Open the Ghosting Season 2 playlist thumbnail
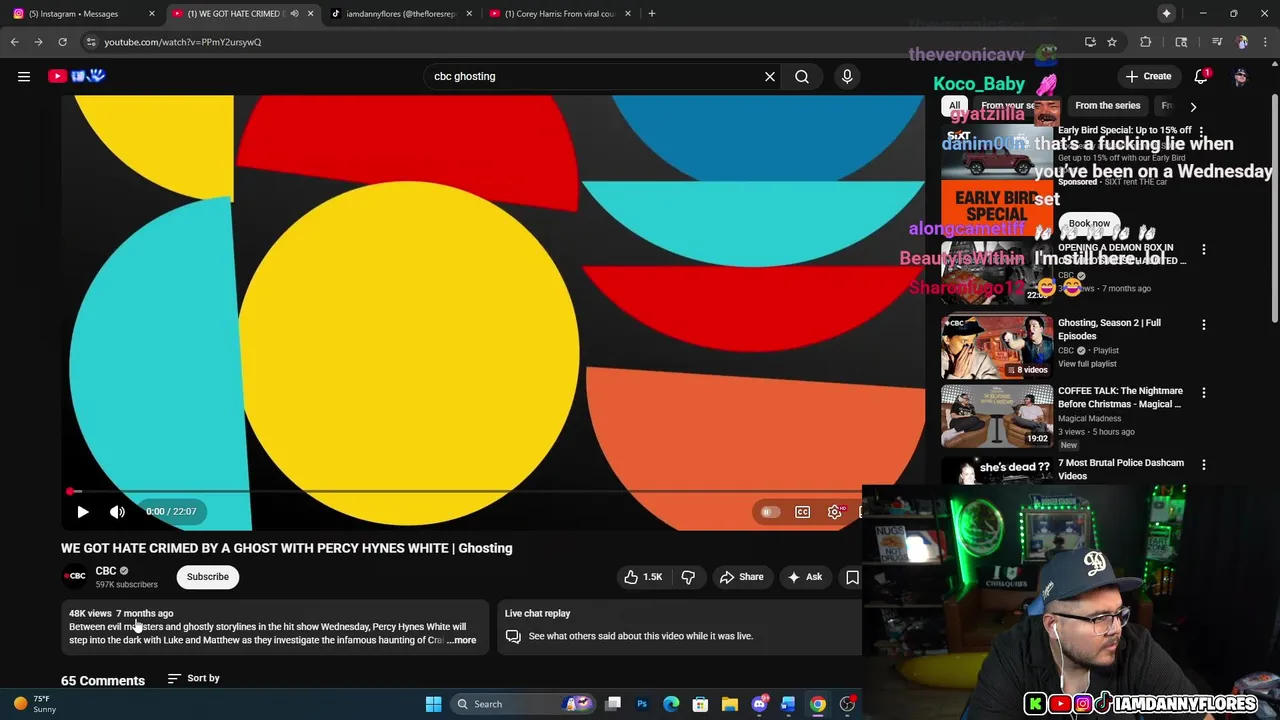 click(x=997, y=346)
